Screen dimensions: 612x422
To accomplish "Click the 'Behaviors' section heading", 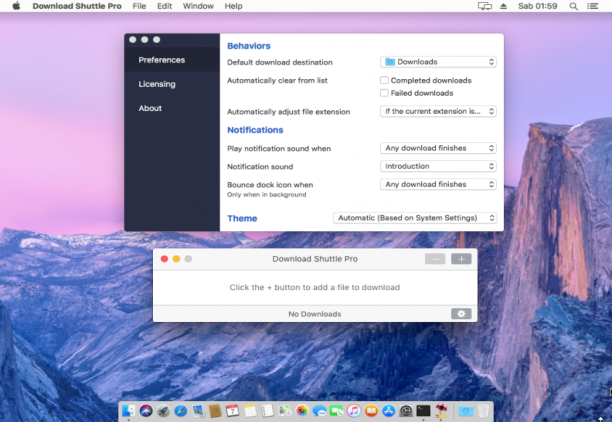I will tap(249, 46).
